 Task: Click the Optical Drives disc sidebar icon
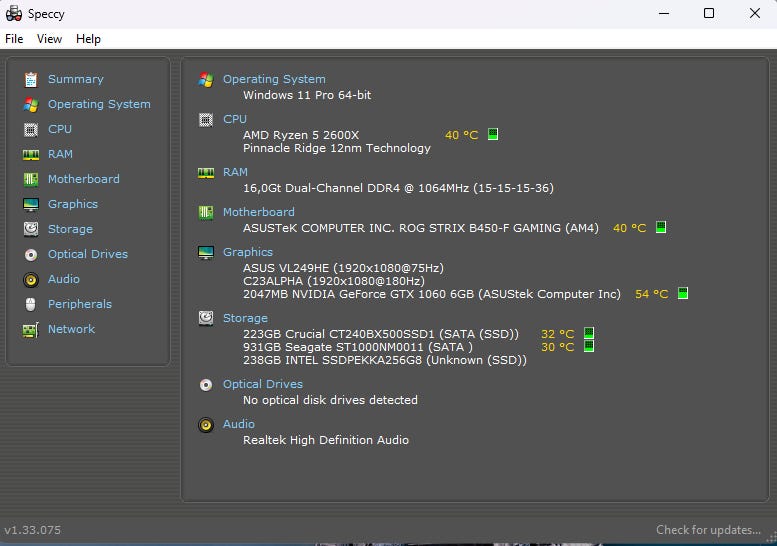tap(31, 255)
